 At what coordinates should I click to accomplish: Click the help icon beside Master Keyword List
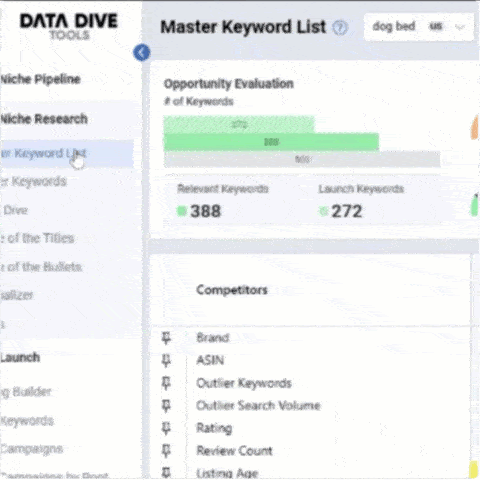[x=340, y=27]
